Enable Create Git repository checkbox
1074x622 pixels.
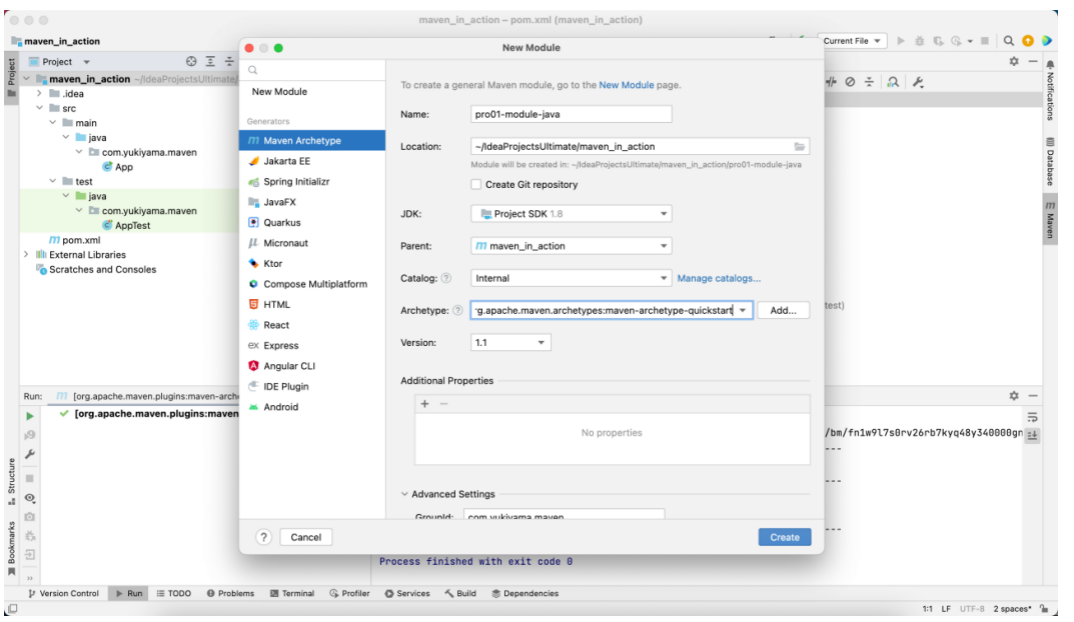(x=476, y=184)
